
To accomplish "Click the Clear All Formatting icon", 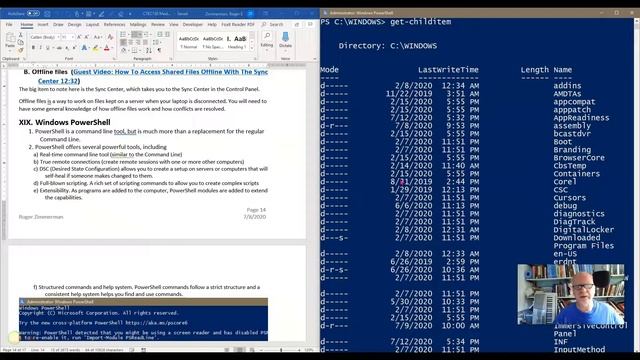I will click(110, 37).
